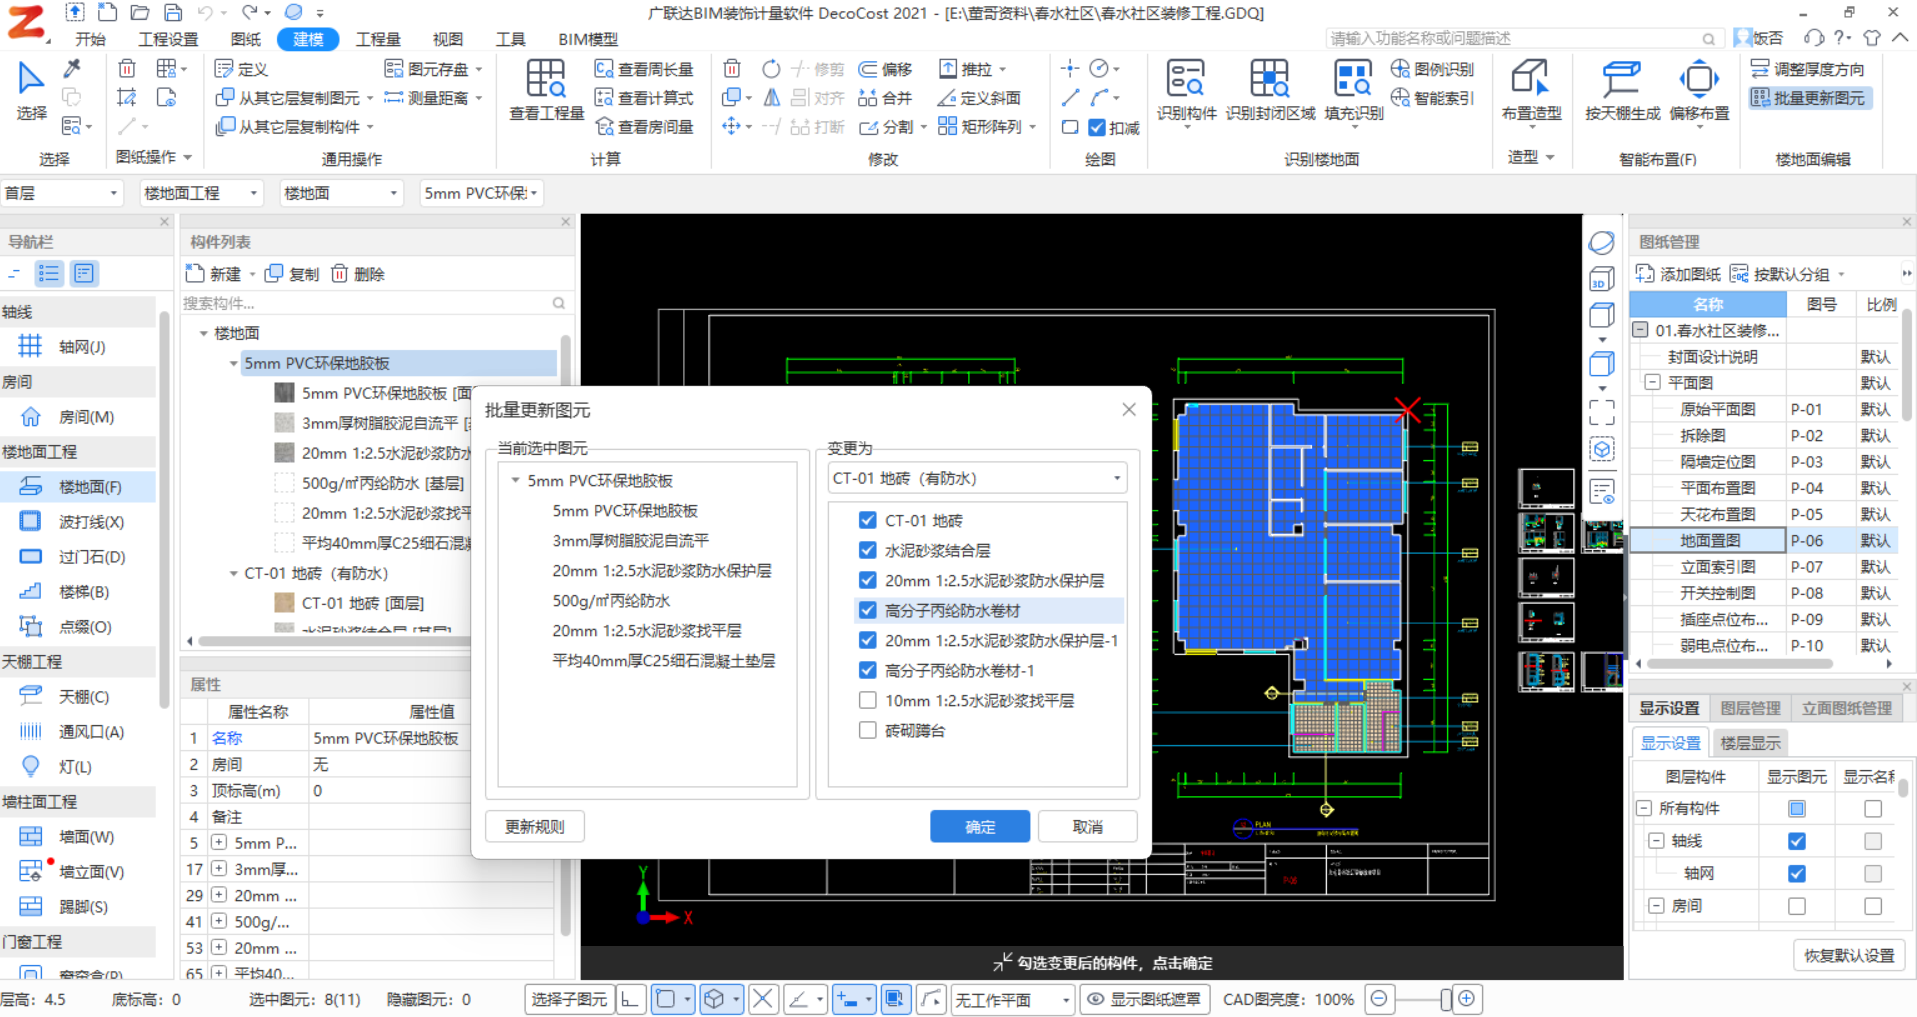1917x1017 pixels.
Task: Select 轴网(J) in navigation bar
Action: (x=78, y=347)
